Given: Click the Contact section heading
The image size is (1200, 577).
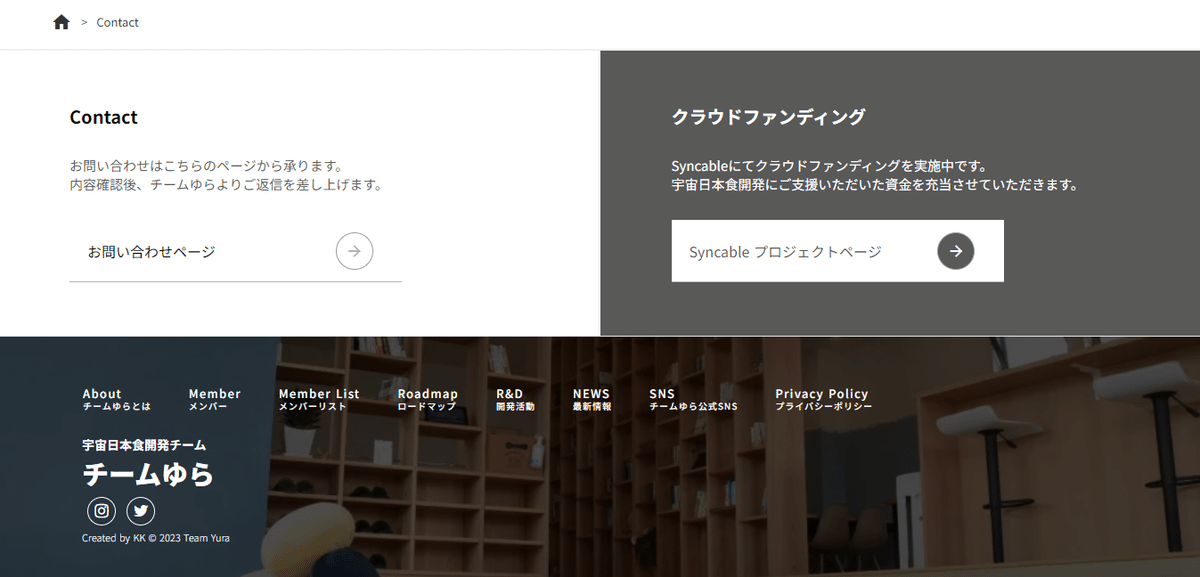Looking at the screenshot, I should [103, 117].
